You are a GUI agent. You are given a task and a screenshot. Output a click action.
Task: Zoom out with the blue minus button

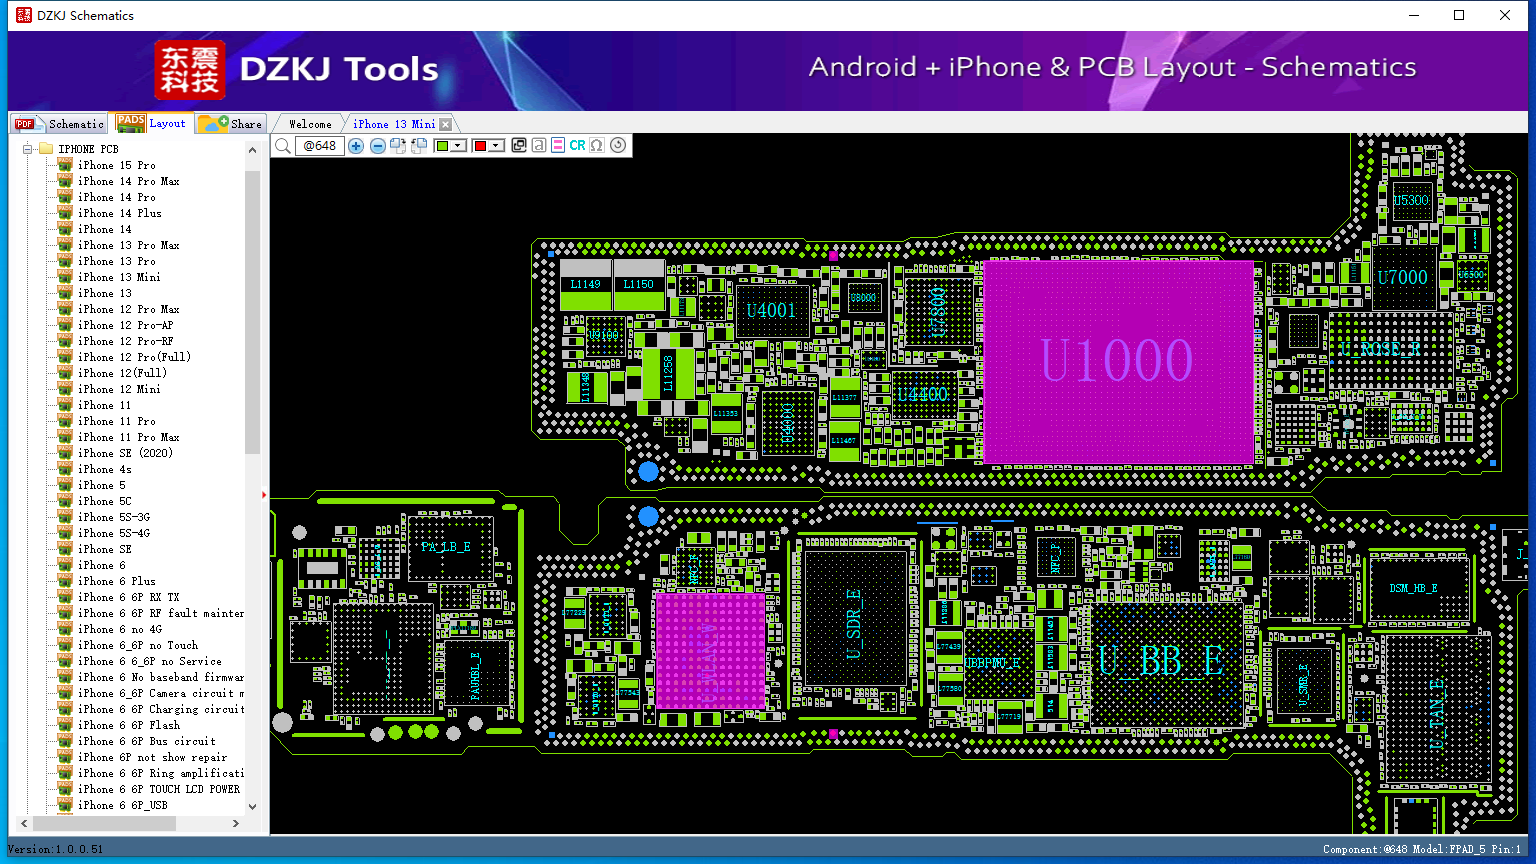click(x=378, y=146)
